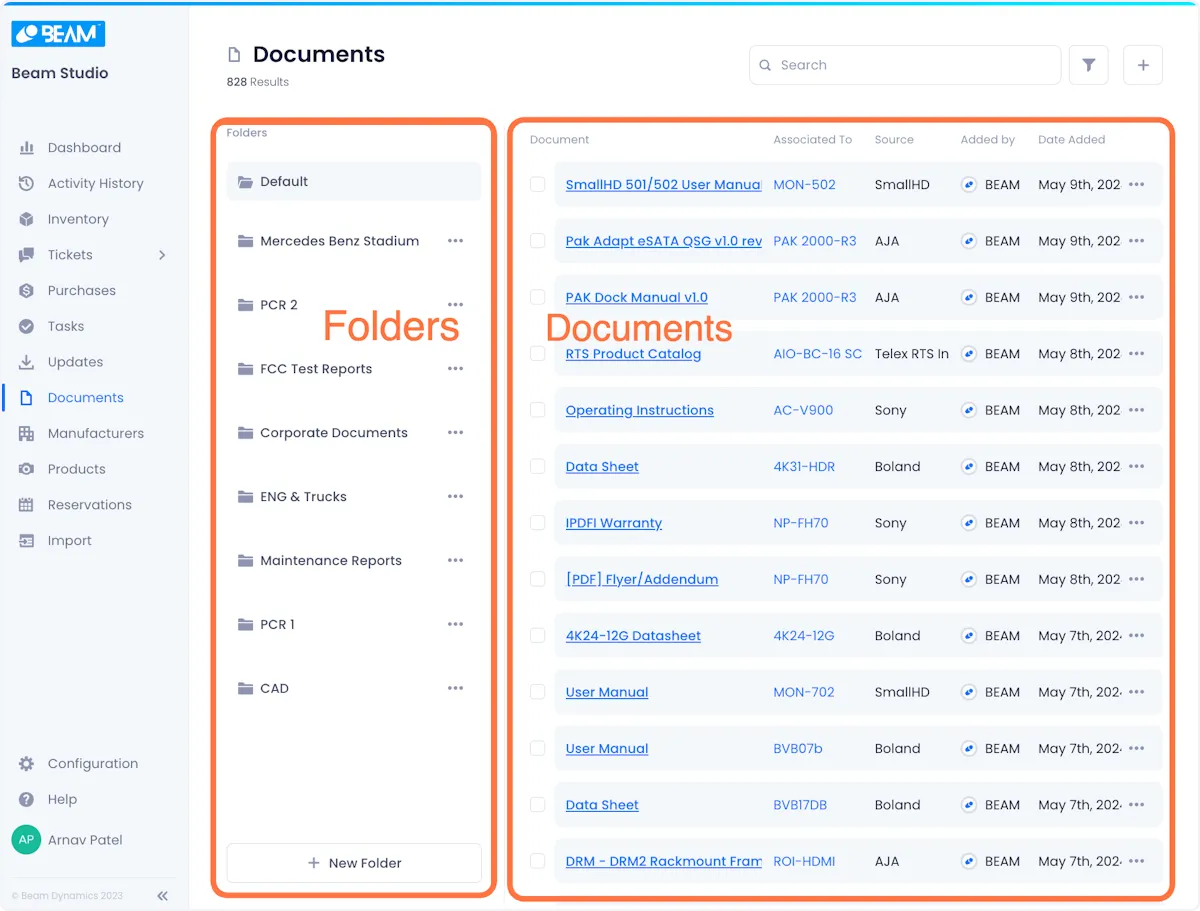The height and width of the screenshot is (911, 1200).
Task: Open row menu for BVB07b User Manual
Action: click(x=1137, y=748)
